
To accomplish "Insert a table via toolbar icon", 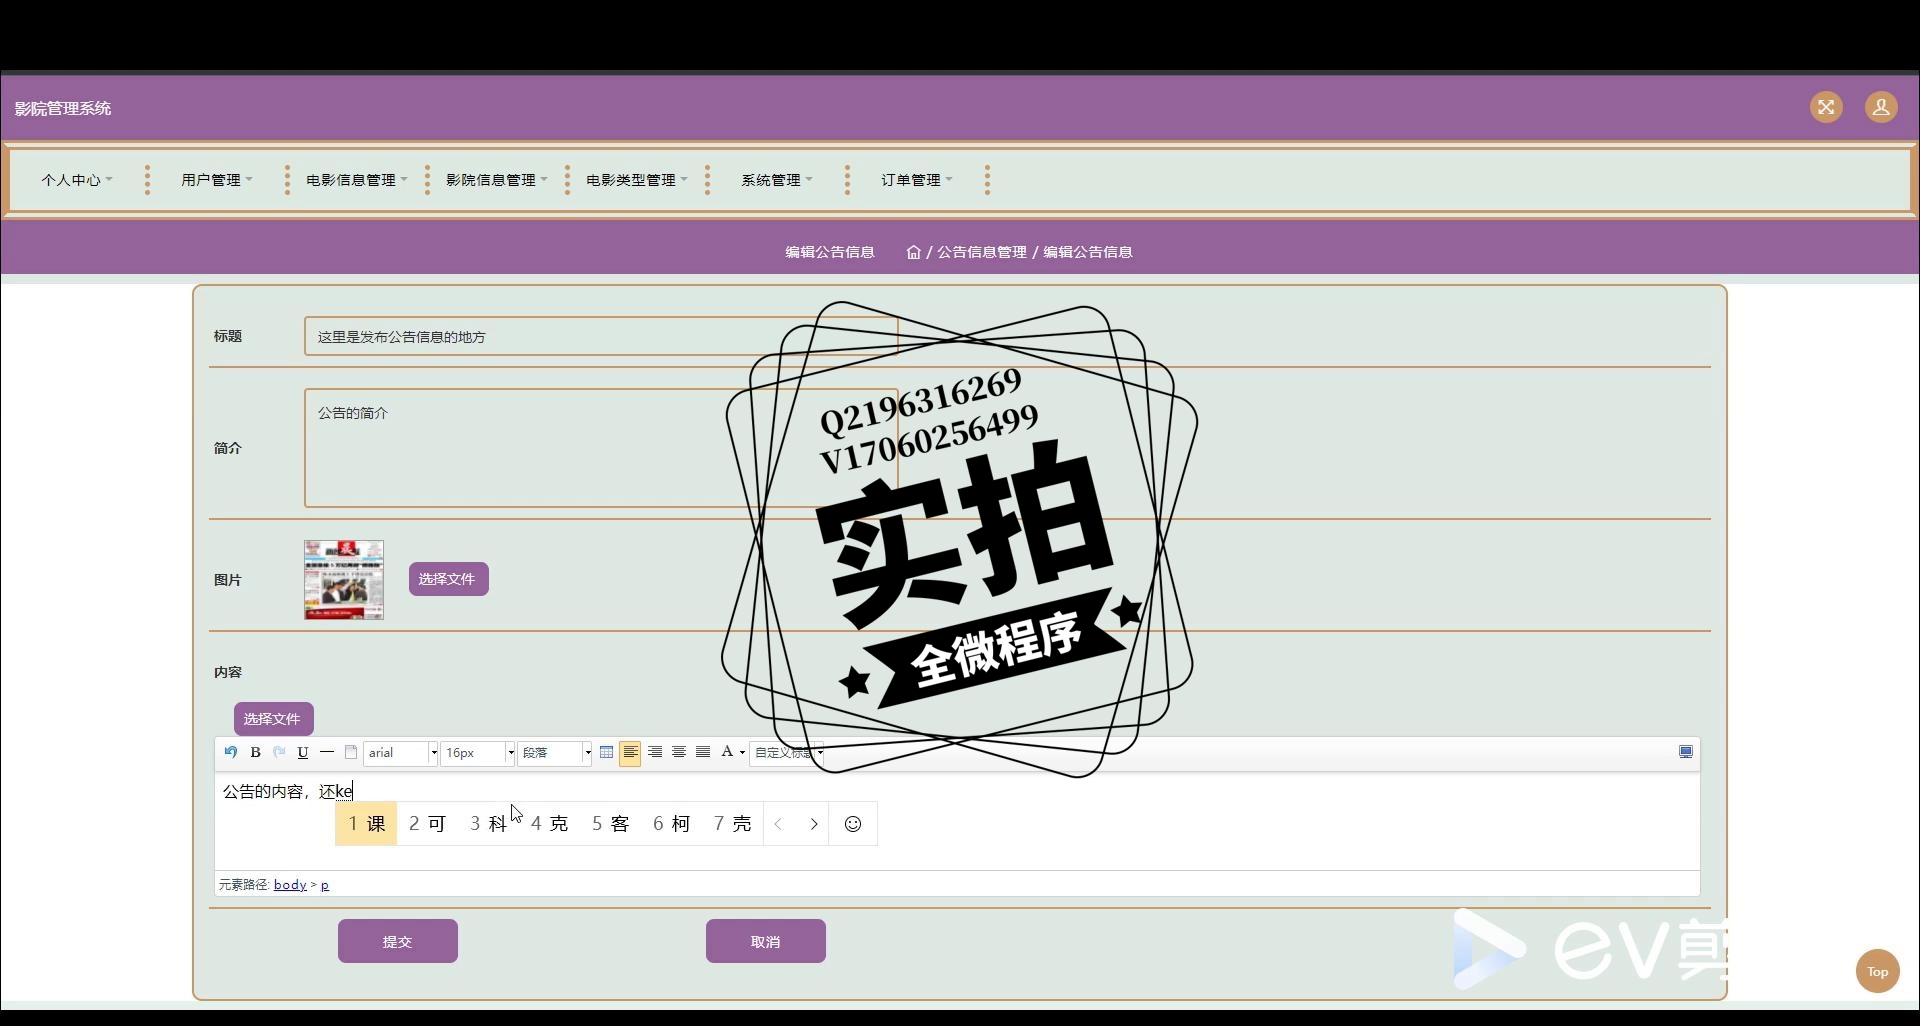I will [x=606, y=752].
